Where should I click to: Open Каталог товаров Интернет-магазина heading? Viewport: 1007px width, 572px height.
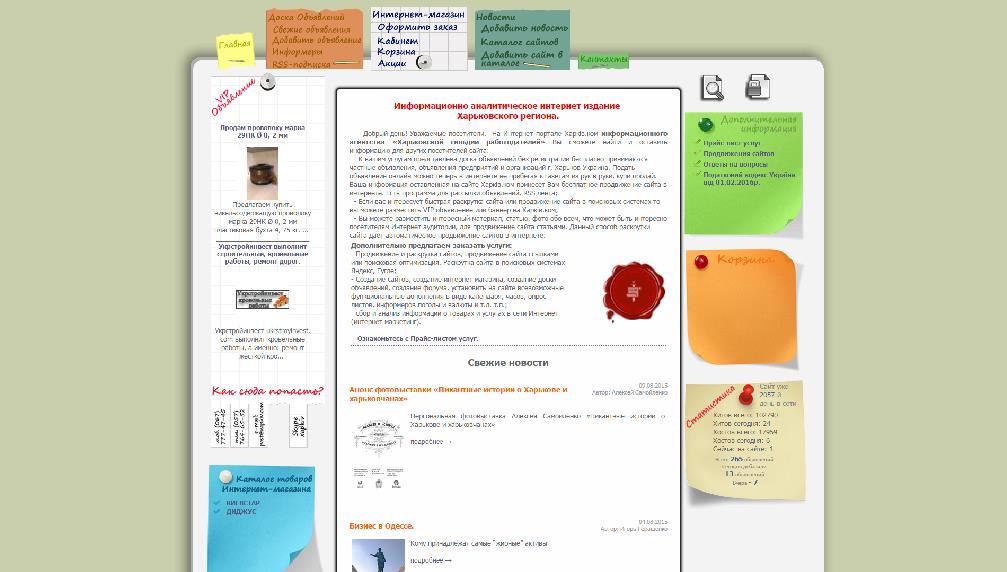[x=267, y=483]
